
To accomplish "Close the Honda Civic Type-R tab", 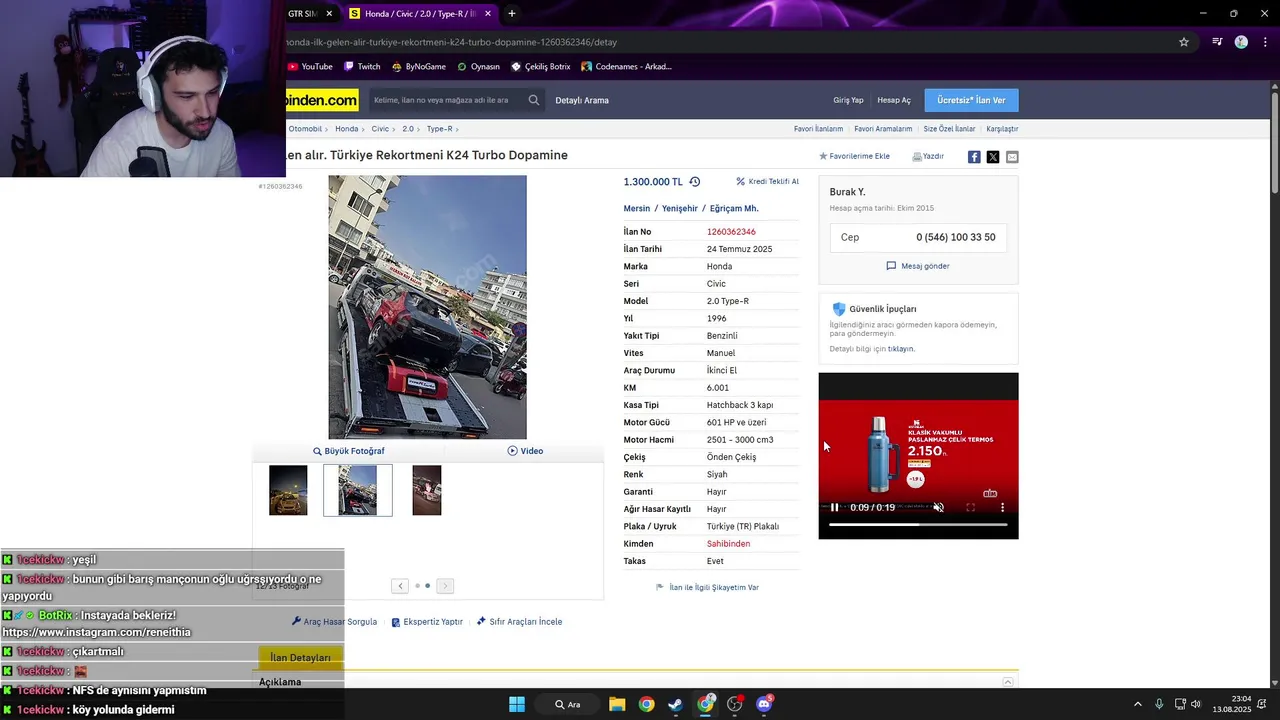I will pos(490,14).
